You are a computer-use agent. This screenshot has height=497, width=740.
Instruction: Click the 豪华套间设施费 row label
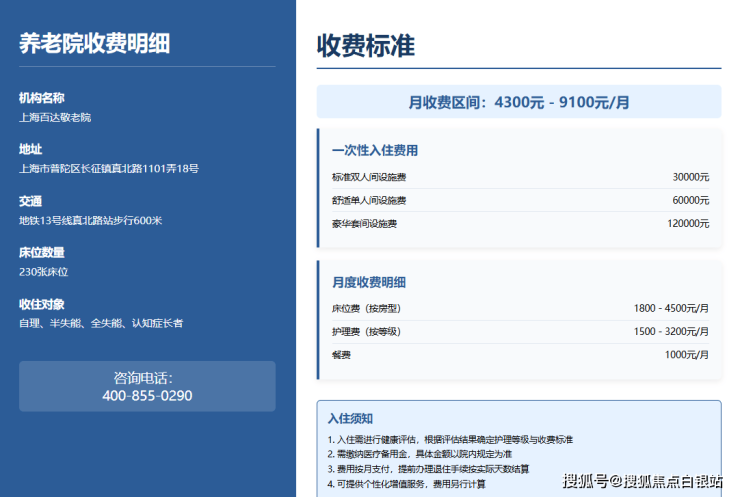coord(364,224)
